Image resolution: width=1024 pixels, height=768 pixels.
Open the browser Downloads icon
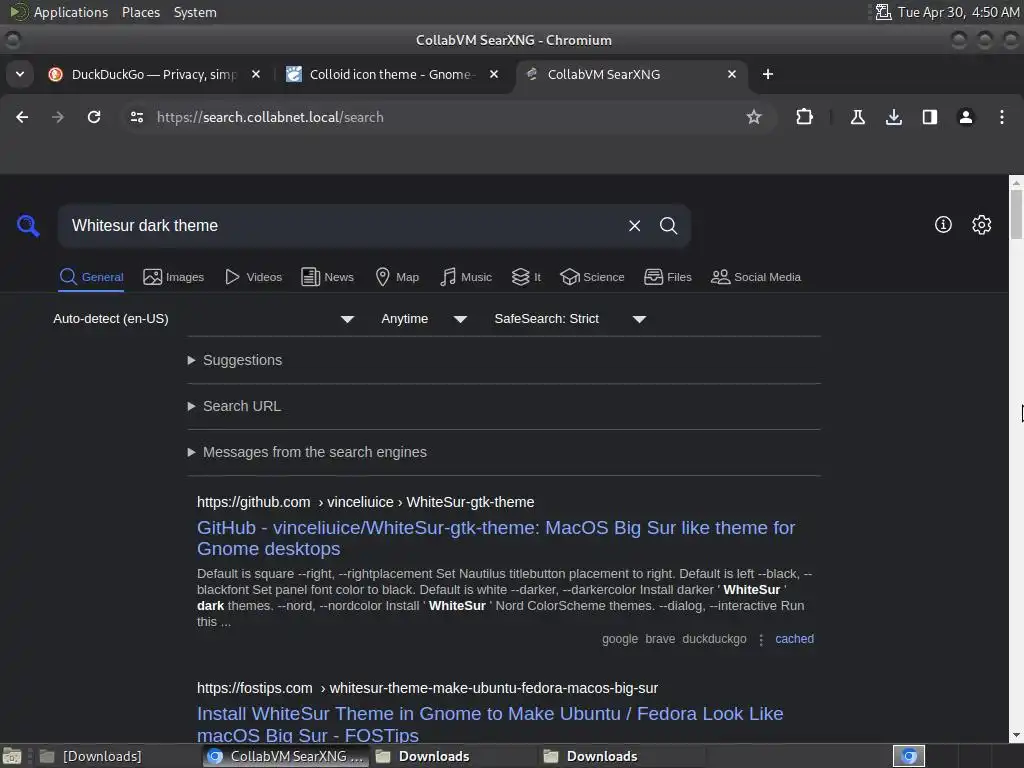click(893, 117)
